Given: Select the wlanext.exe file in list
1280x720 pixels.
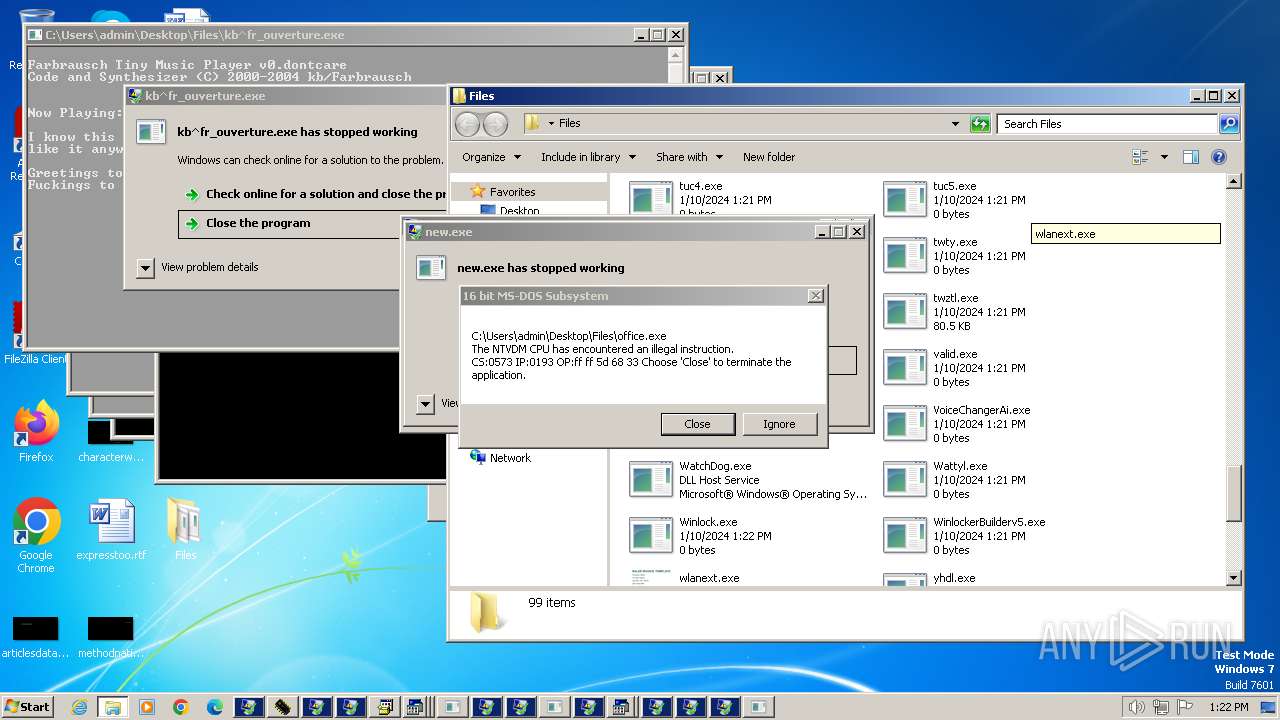Looking at the screenshot, I should (x=748, y=577).
